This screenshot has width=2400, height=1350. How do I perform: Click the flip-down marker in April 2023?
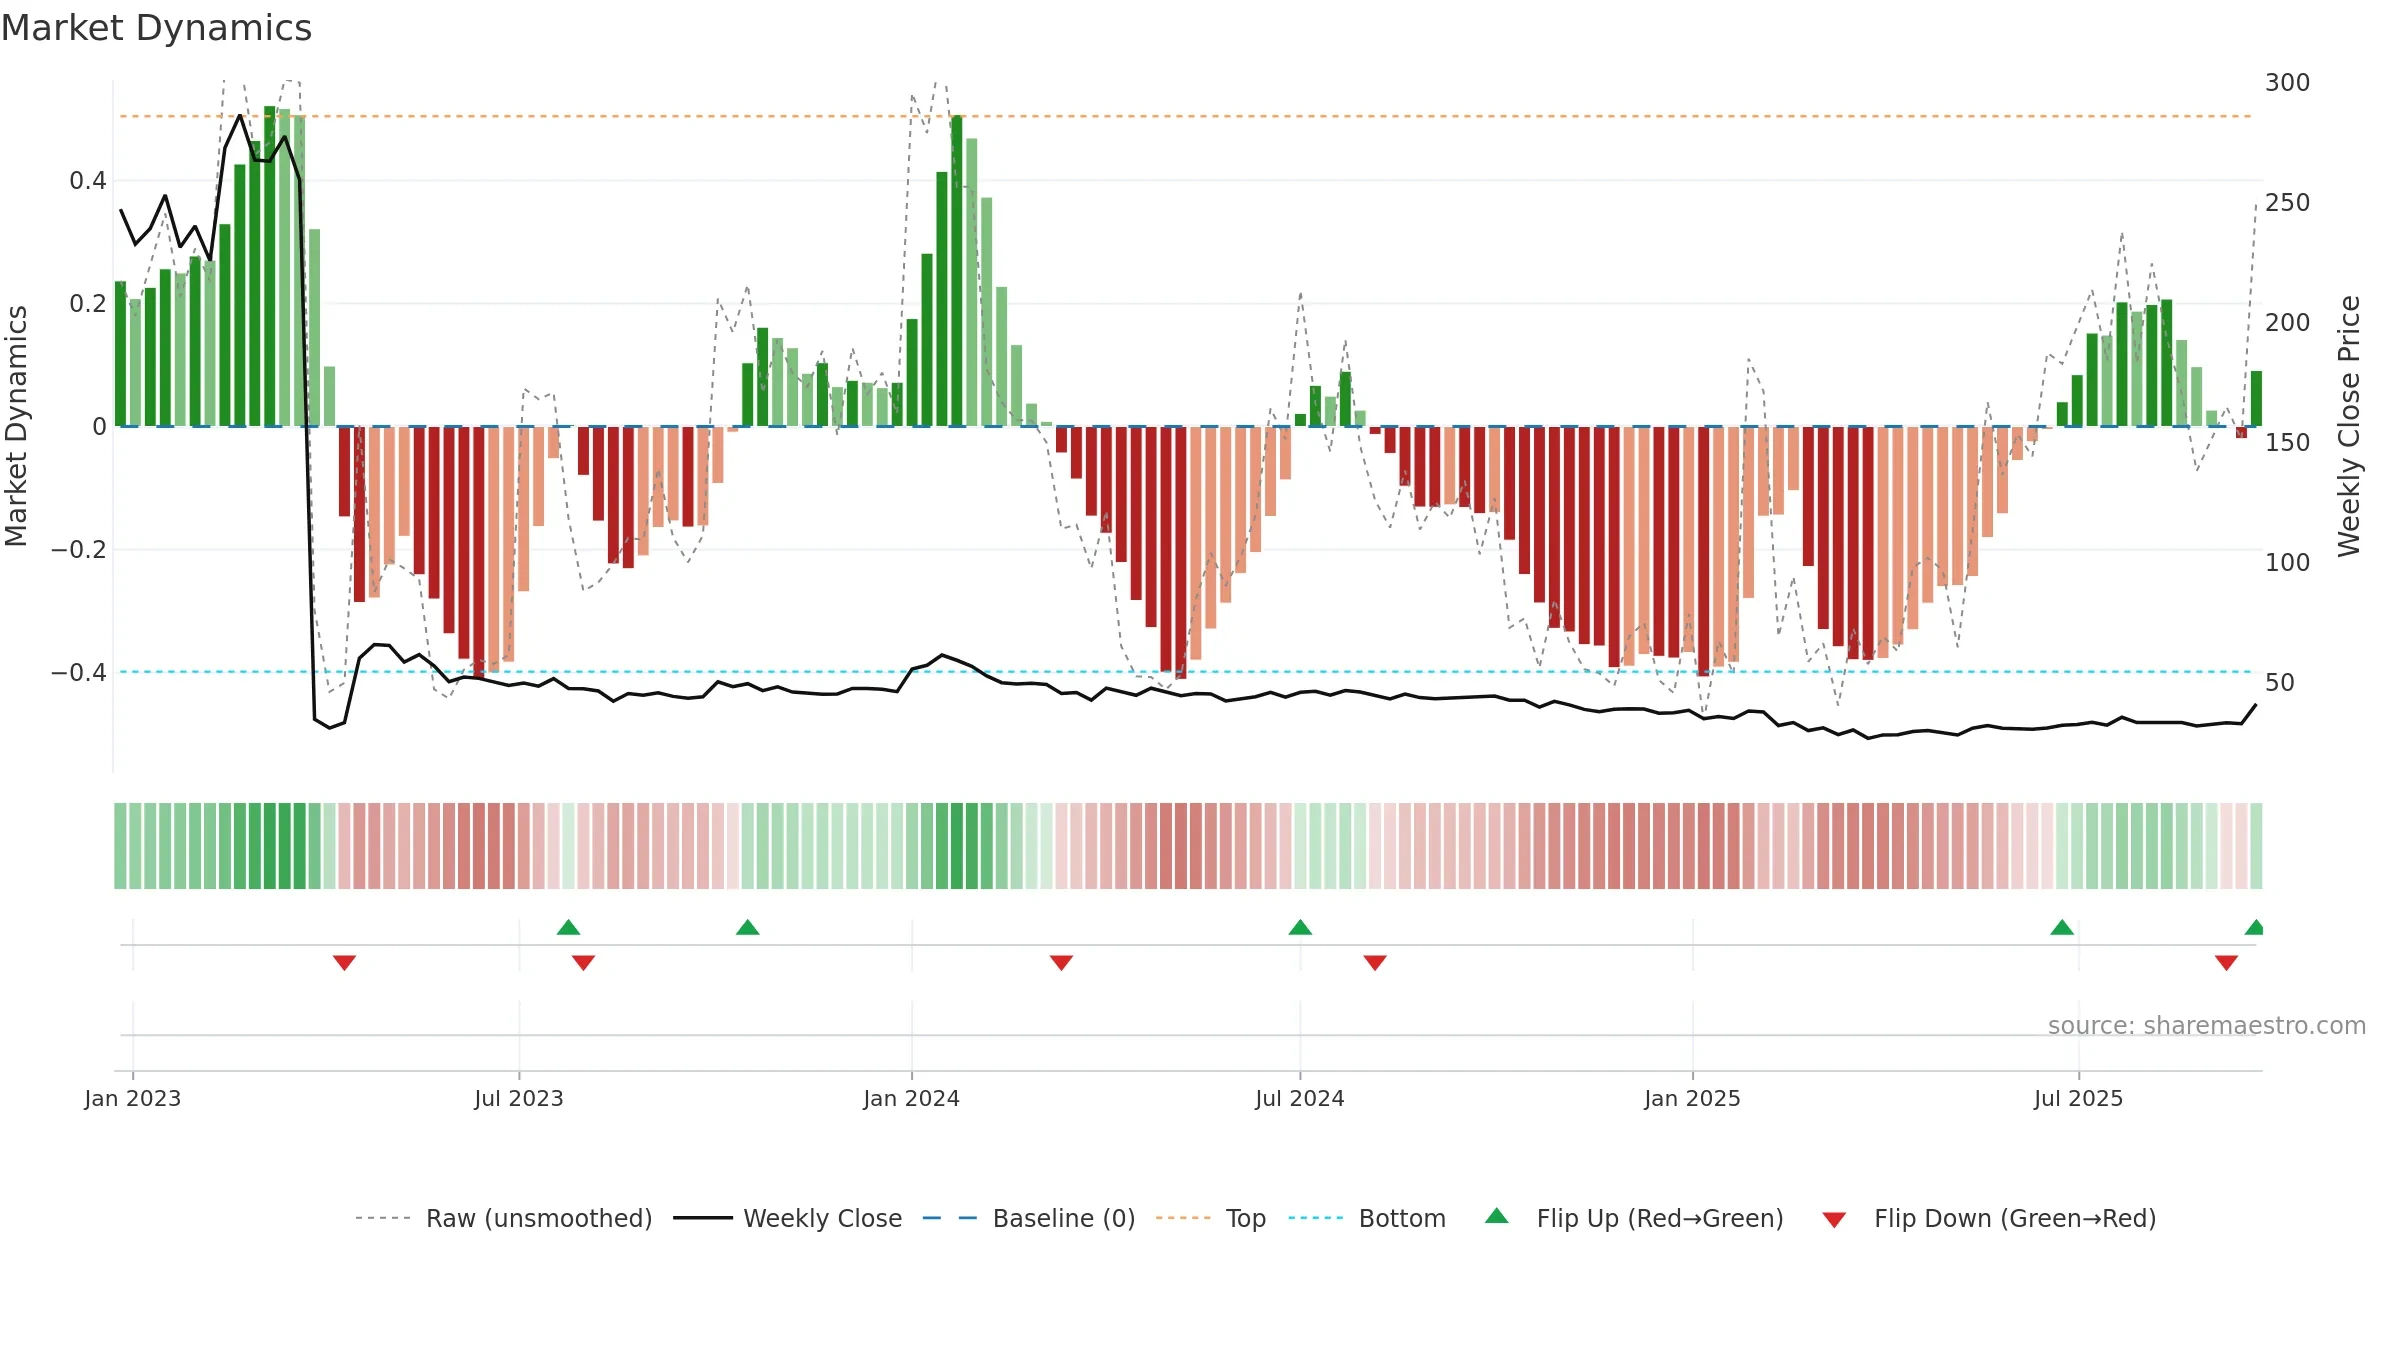344,962
